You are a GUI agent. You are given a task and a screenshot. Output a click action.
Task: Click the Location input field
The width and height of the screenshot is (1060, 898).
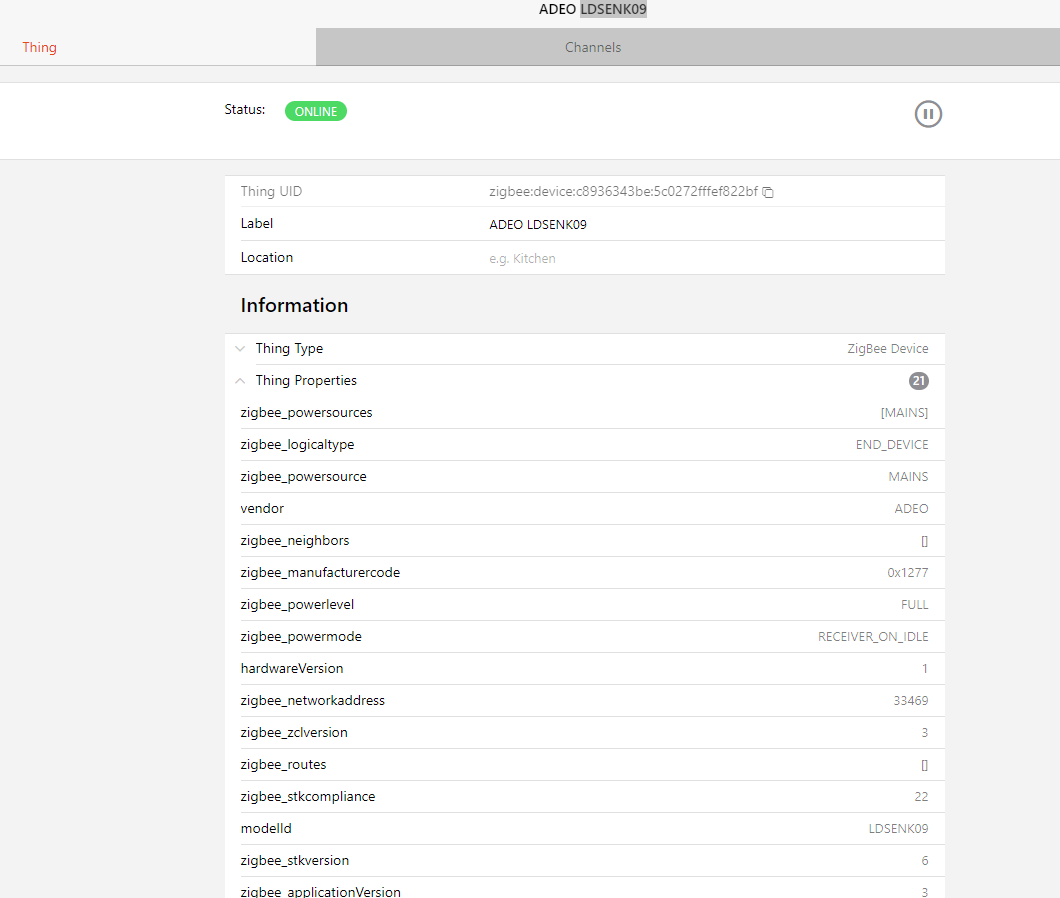[x=717, y=258]
